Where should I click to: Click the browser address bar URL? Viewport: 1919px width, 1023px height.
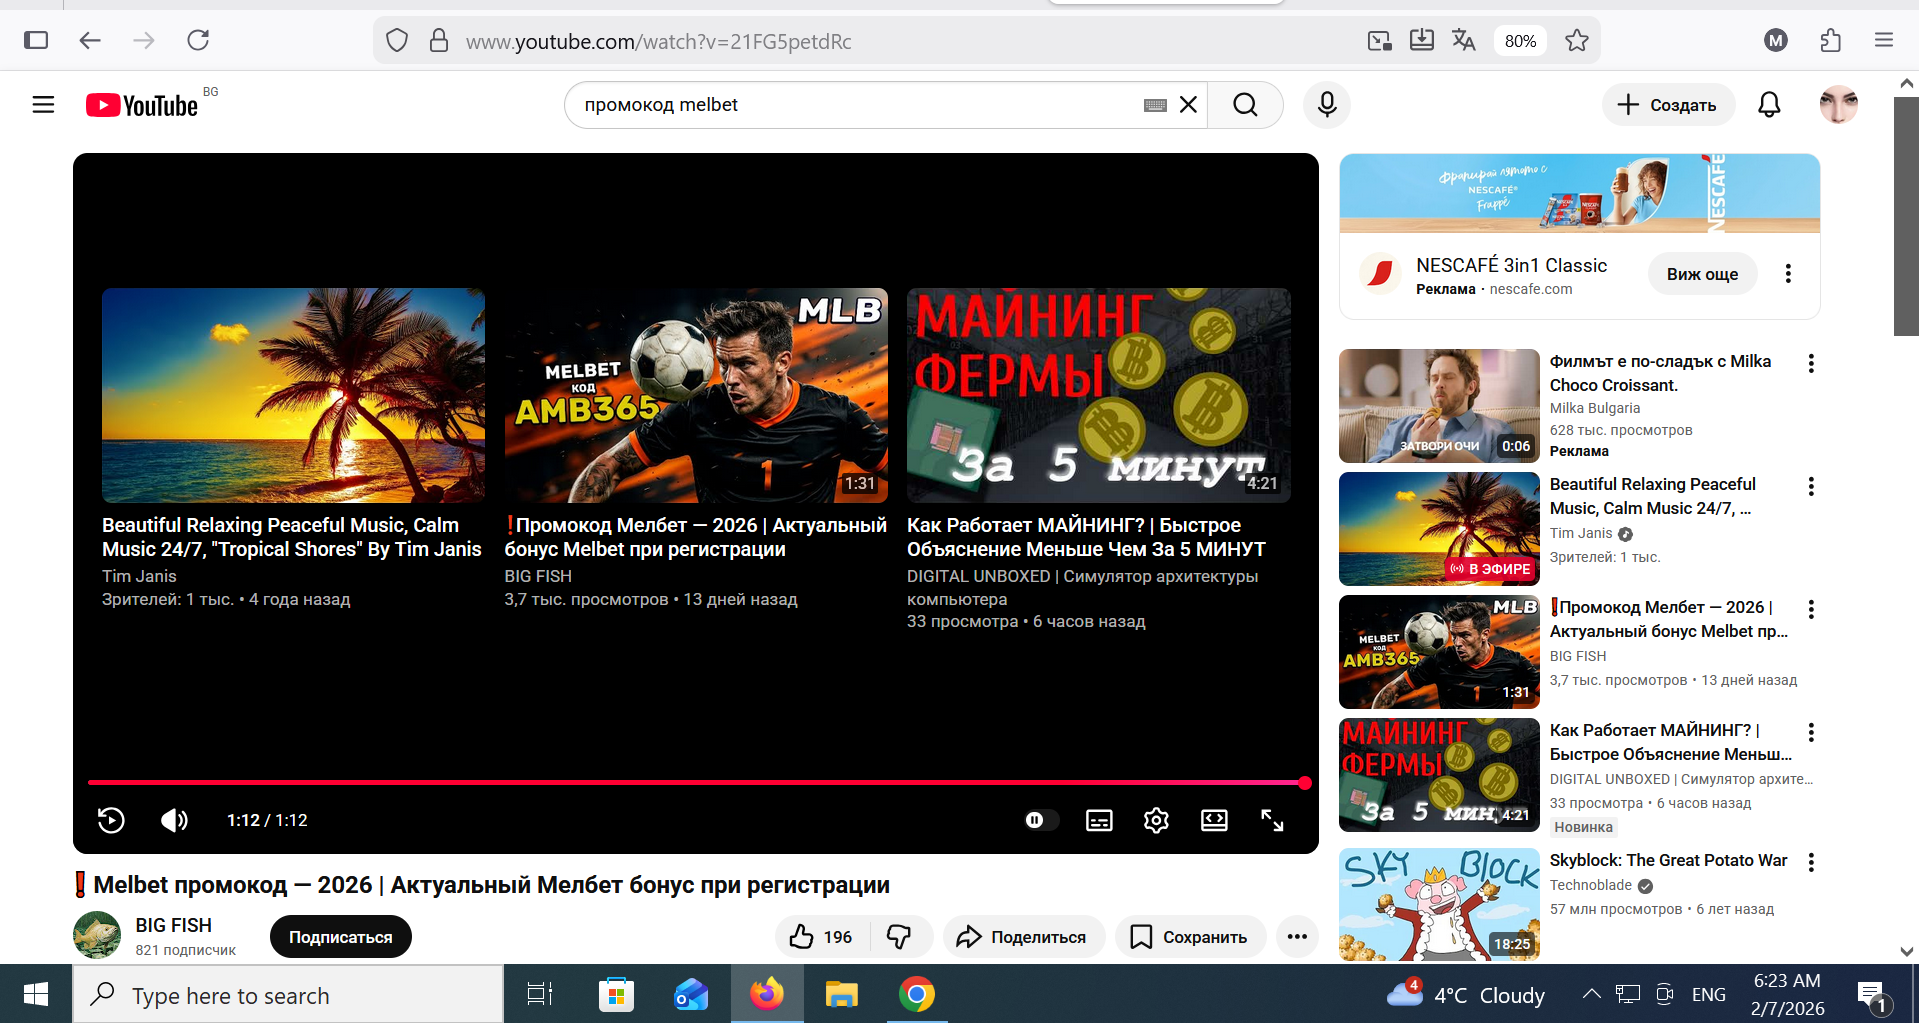659,41
